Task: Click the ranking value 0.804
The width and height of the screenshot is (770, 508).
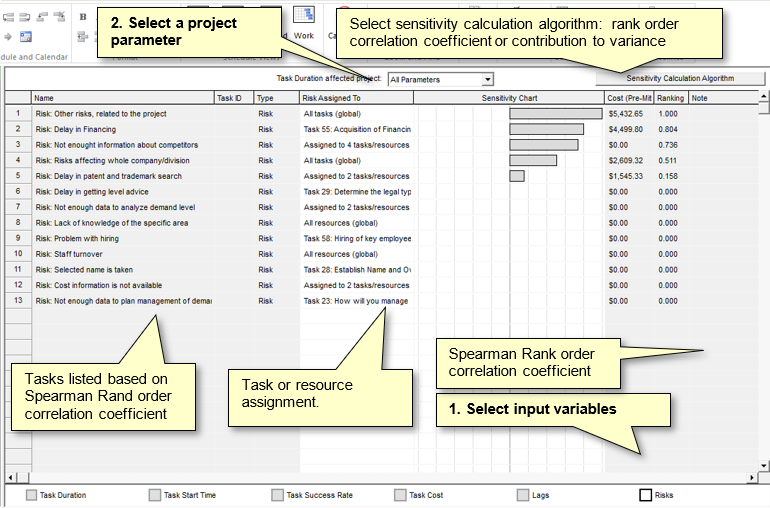Action: (668, 129)
